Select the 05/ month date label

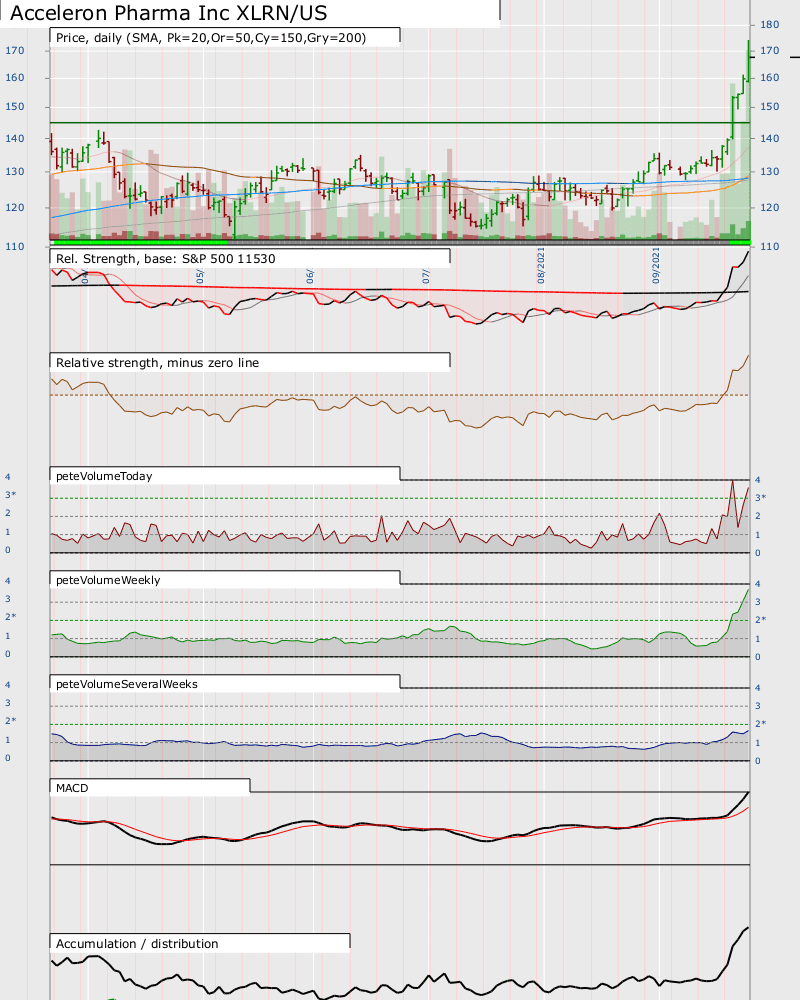pyautogui.click(x=200, y=276)
